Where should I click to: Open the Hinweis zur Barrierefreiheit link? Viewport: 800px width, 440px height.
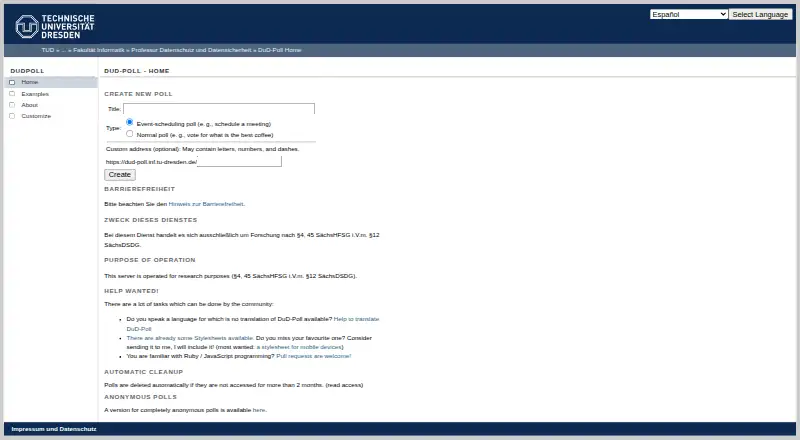point(206,204)
